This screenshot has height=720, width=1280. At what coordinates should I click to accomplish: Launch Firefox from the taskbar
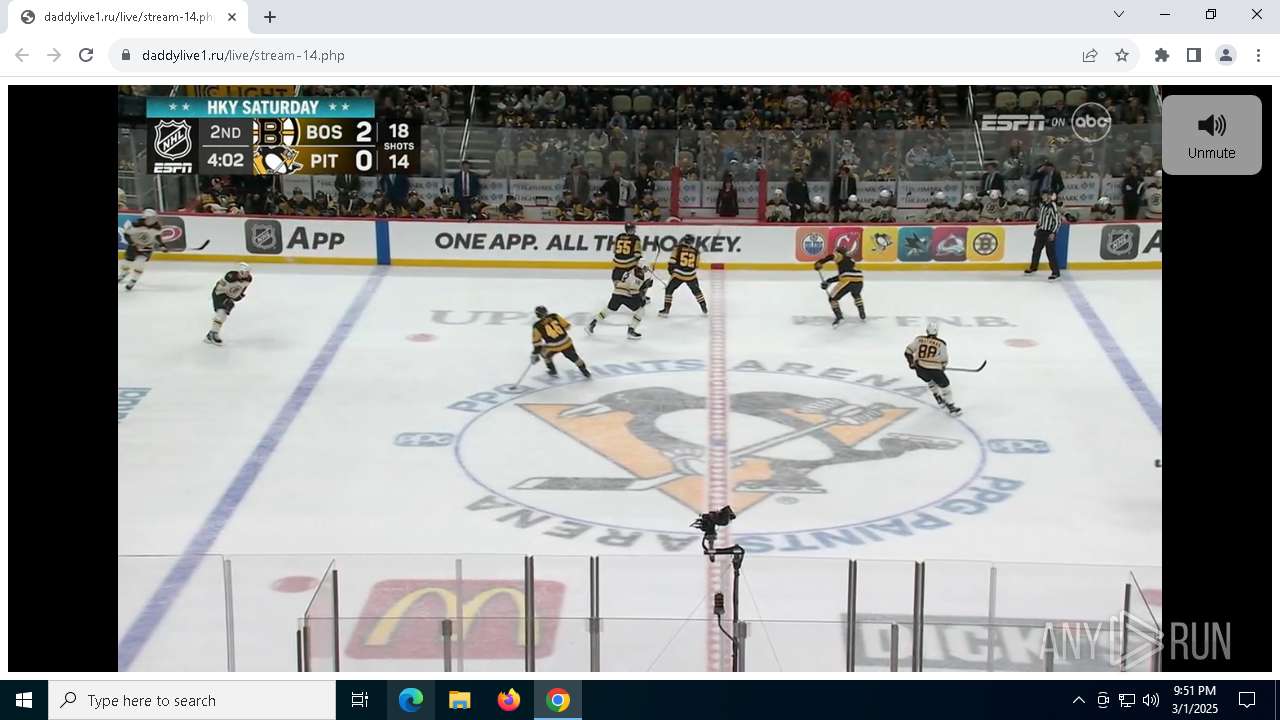point(509,700)
